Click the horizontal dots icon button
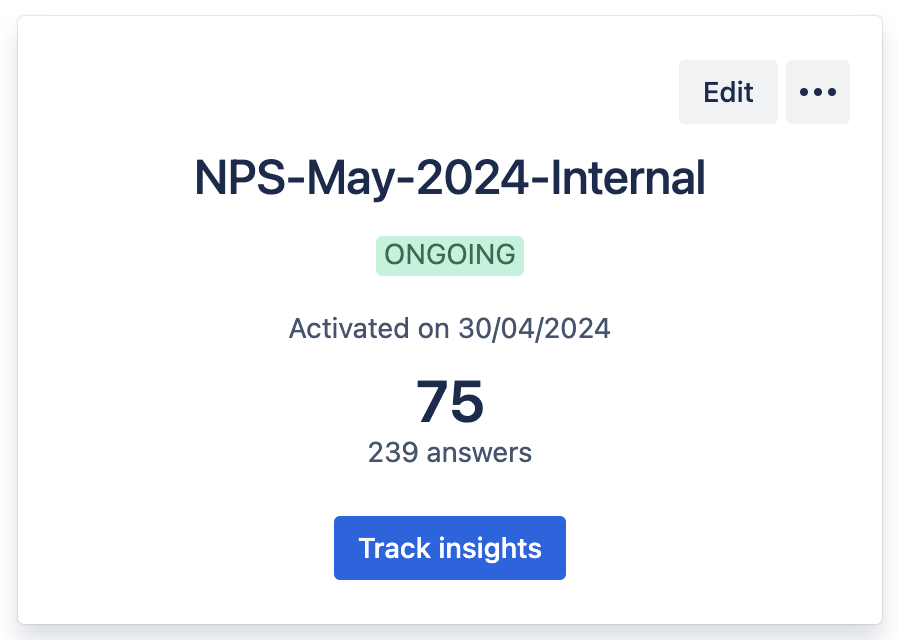 817,92
